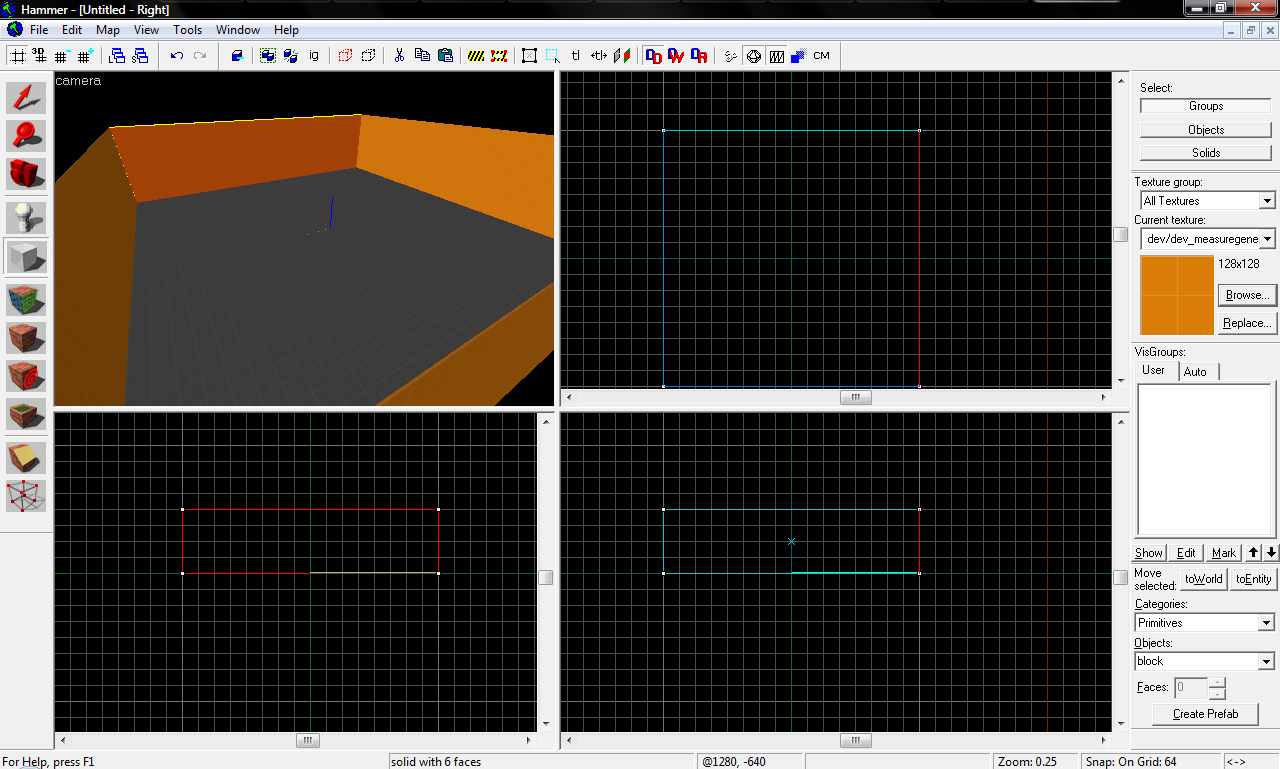This screenshot has height=769, width=1280.
Task: Open the Map menu
Action: (x=107, y=30)
